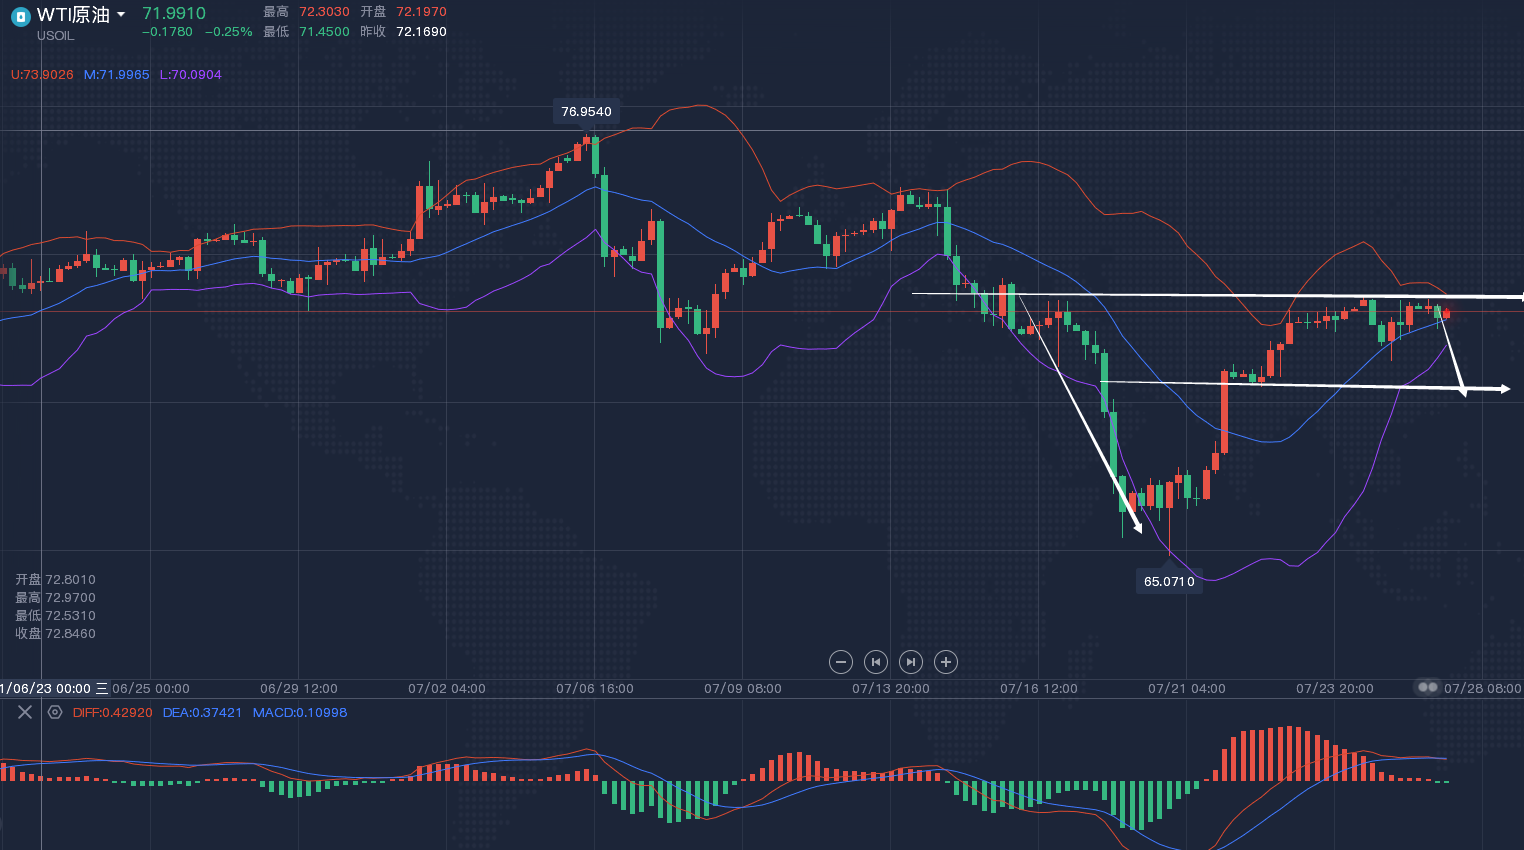This screenshot has height=850, width=1524.
Task: Click the DEA:0.37421 indicator label
Action: point(202,713)
